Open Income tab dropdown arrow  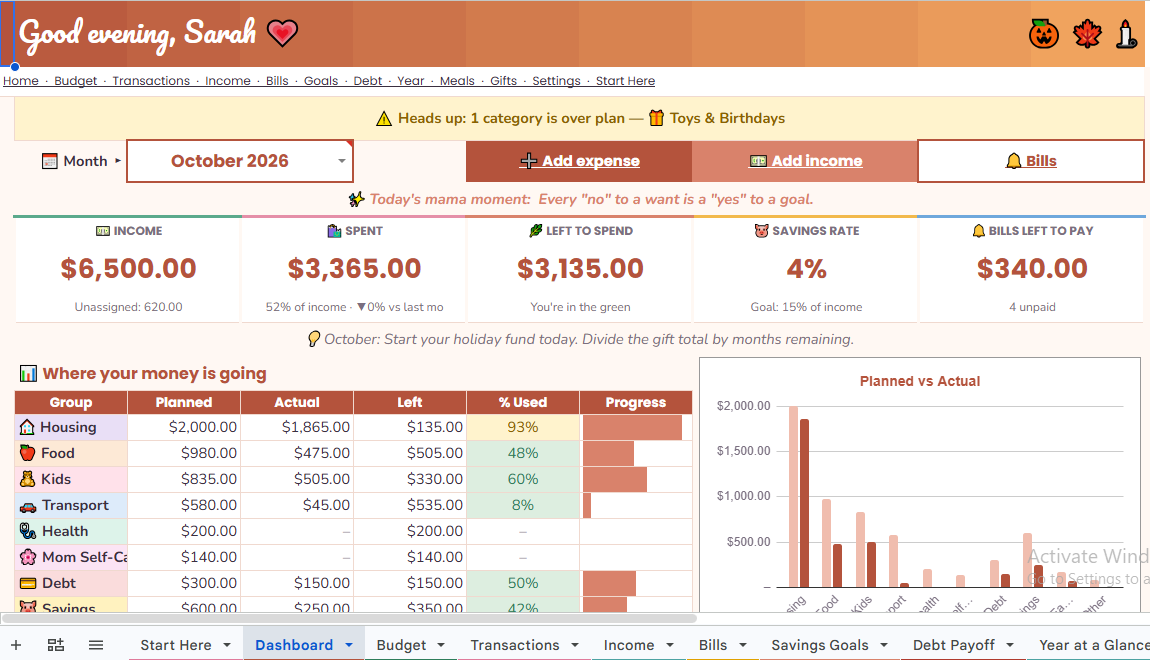[670, 645]
